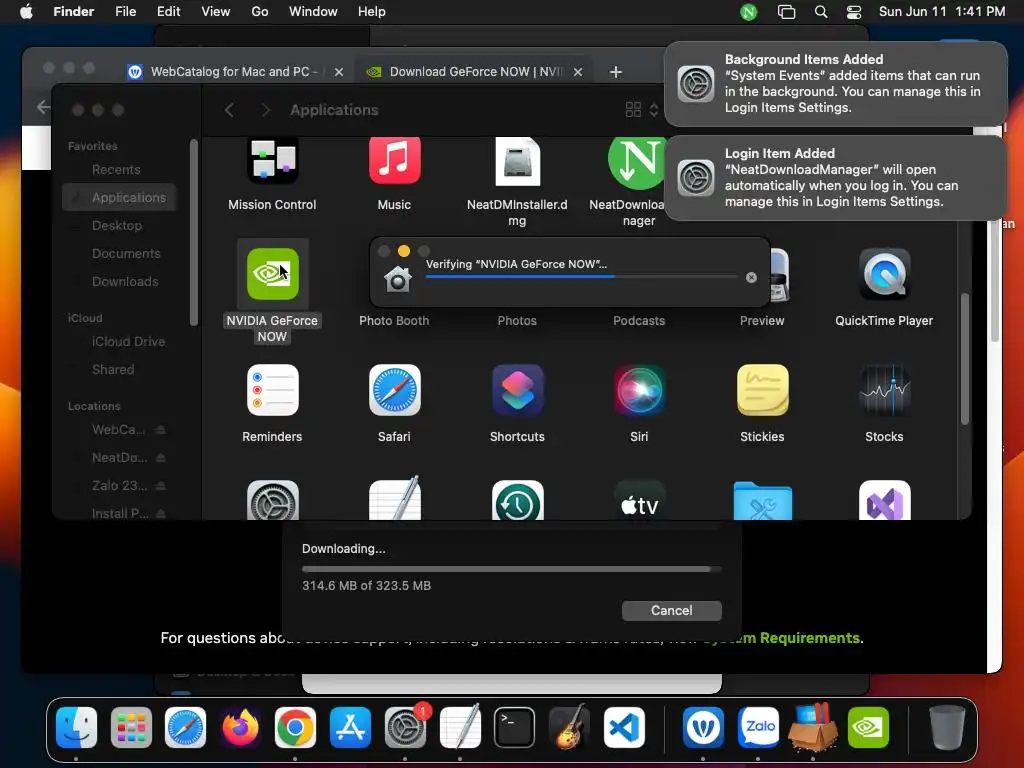
Task: Select the NVIDIA GeForce NOW app icon
Action: [272, 274]
